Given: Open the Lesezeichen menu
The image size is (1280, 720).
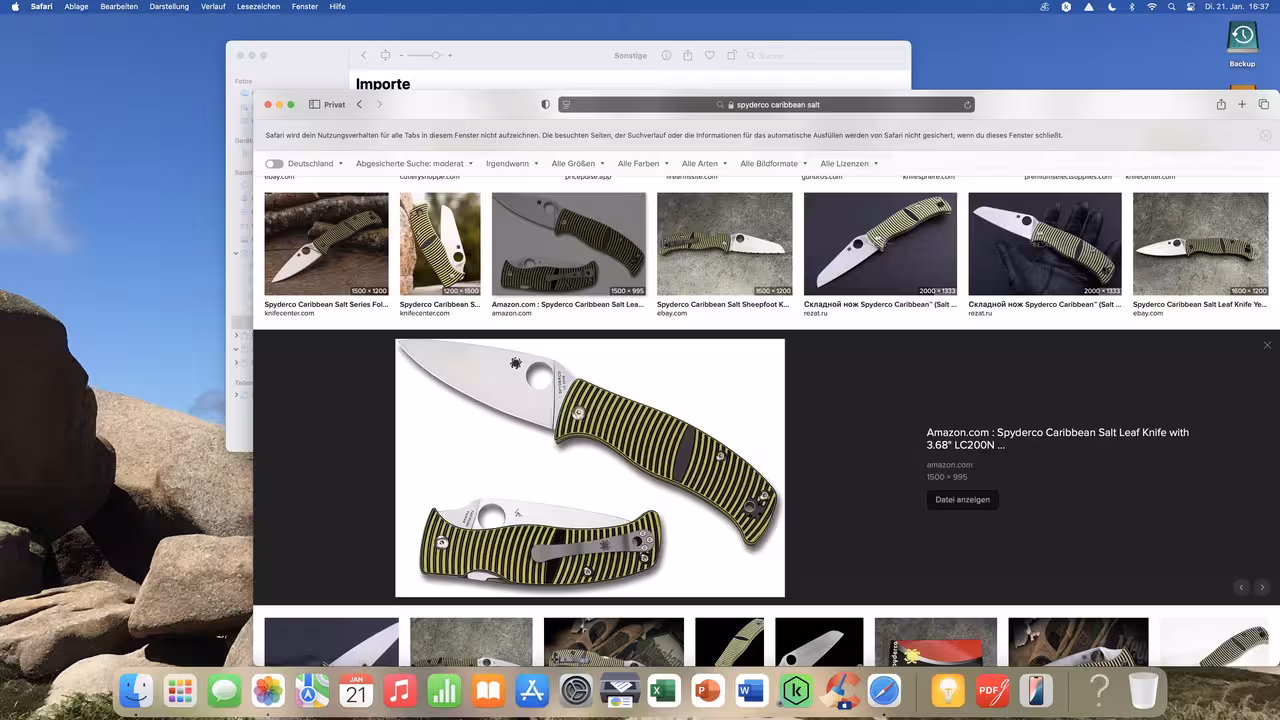Looking at the screenshot, I should pyautogui.click(x=258, y=6).
